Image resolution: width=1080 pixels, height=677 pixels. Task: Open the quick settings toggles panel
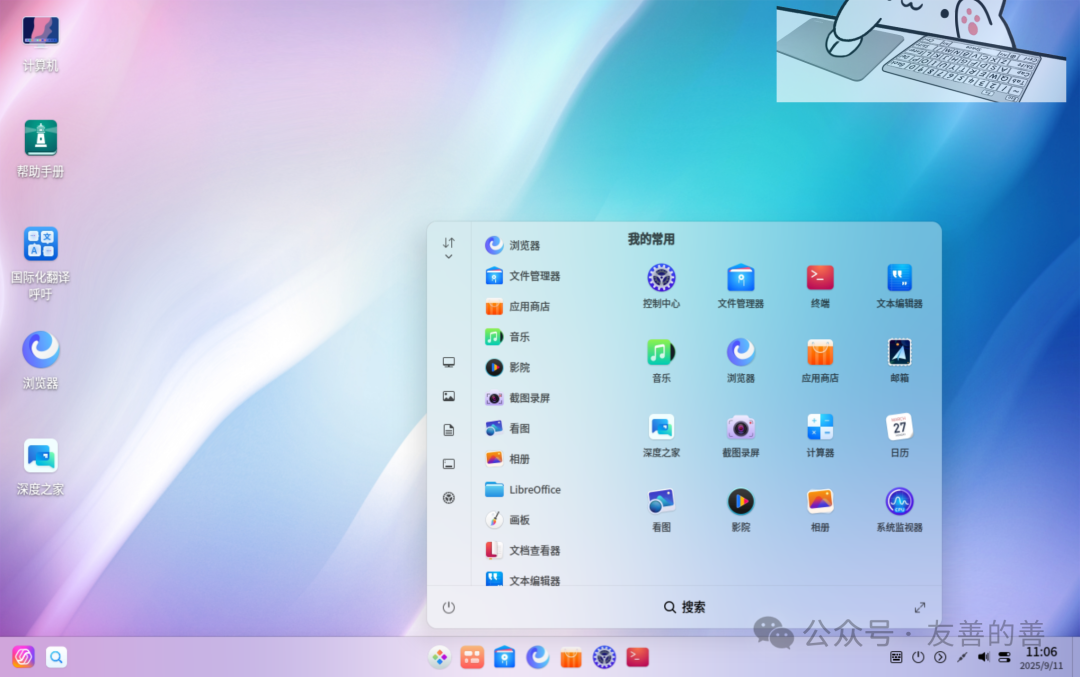(1004, 657)
